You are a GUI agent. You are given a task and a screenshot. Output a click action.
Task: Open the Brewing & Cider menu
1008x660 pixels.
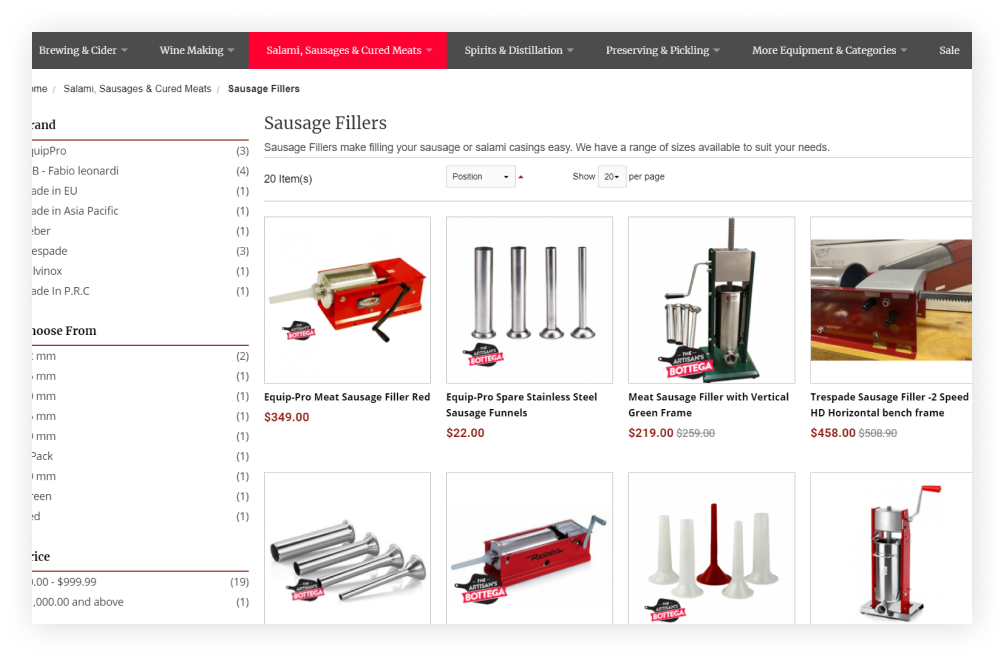click(83, 50)
